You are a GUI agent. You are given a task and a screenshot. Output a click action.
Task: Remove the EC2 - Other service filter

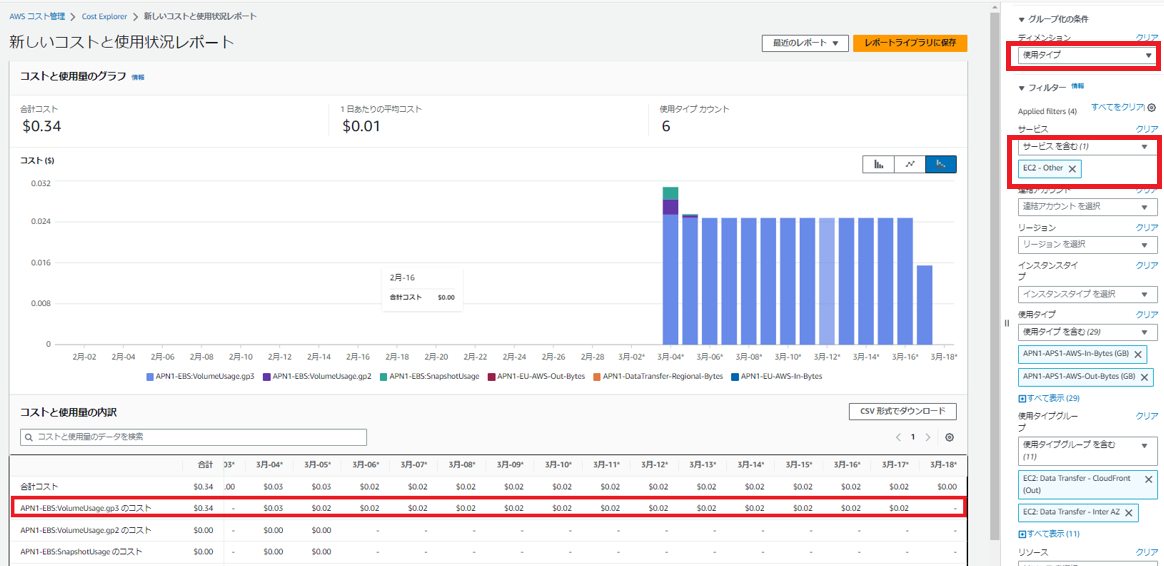[1072, 169]
